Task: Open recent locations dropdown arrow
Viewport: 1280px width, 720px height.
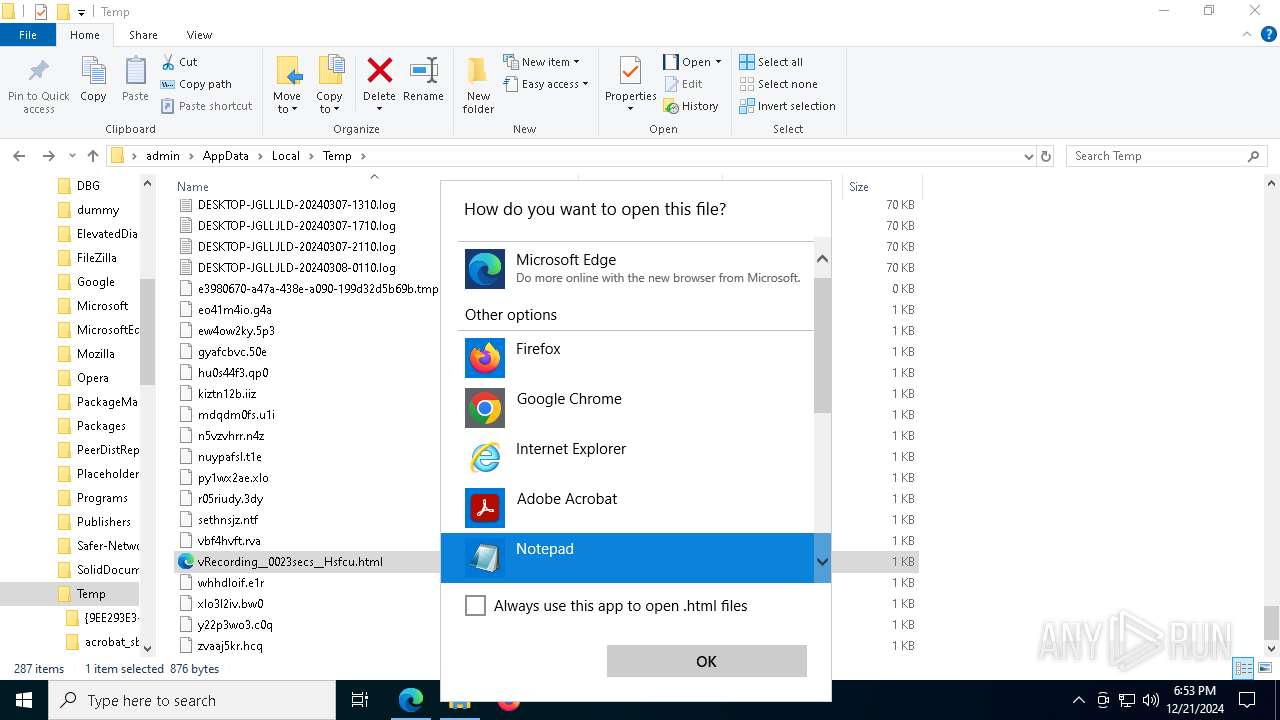Action: [72, 156]
